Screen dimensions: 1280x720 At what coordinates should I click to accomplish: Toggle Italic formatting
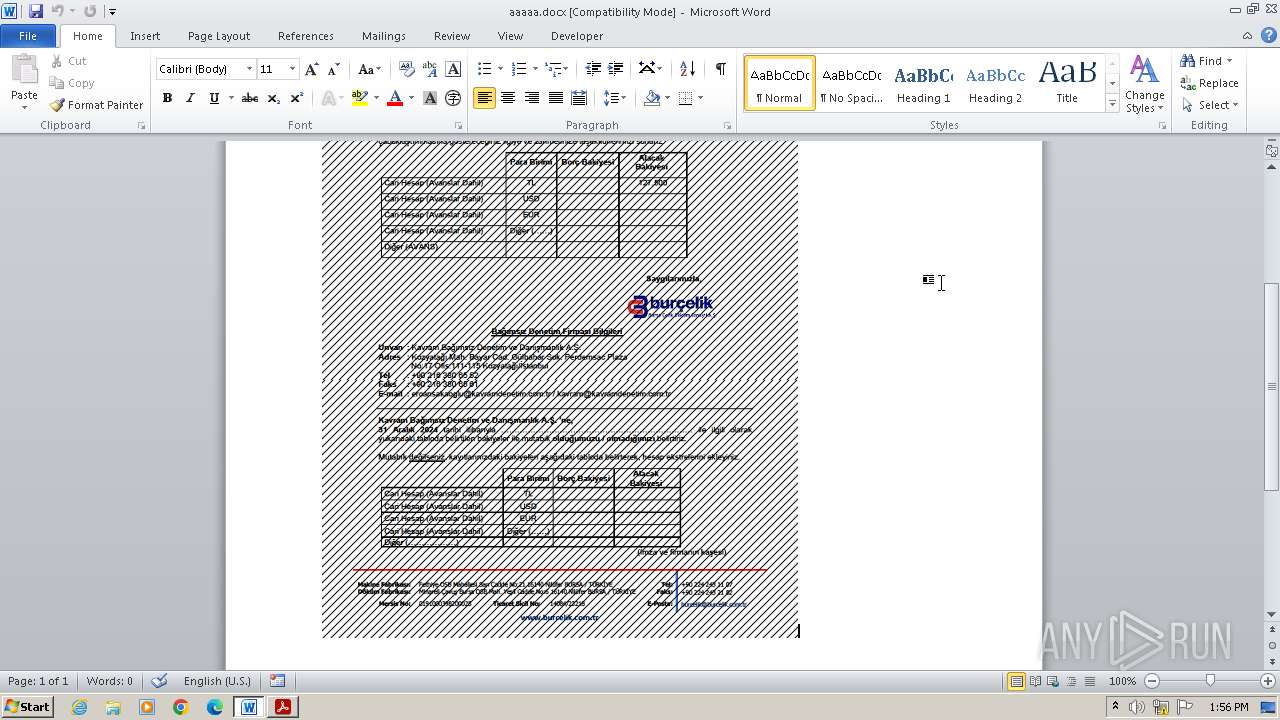point(190,98)
